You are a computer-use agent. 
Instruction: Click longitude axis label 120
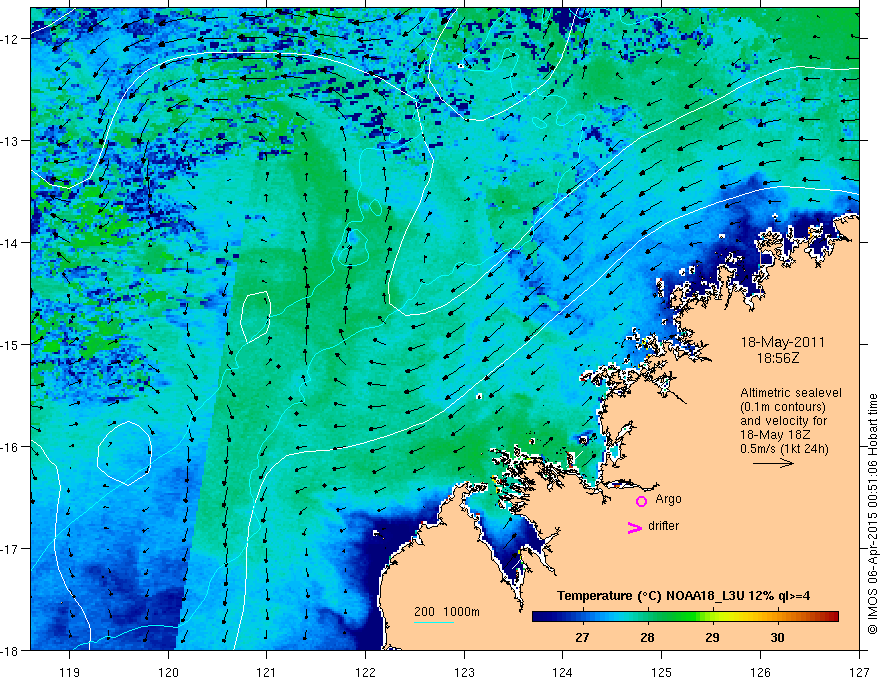[168, 672]
